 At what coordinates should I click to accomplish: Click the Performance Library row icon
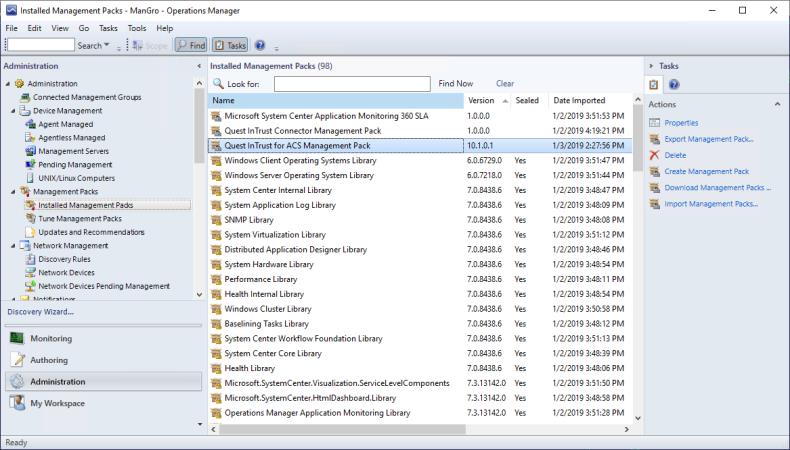[x=216, y=280]
